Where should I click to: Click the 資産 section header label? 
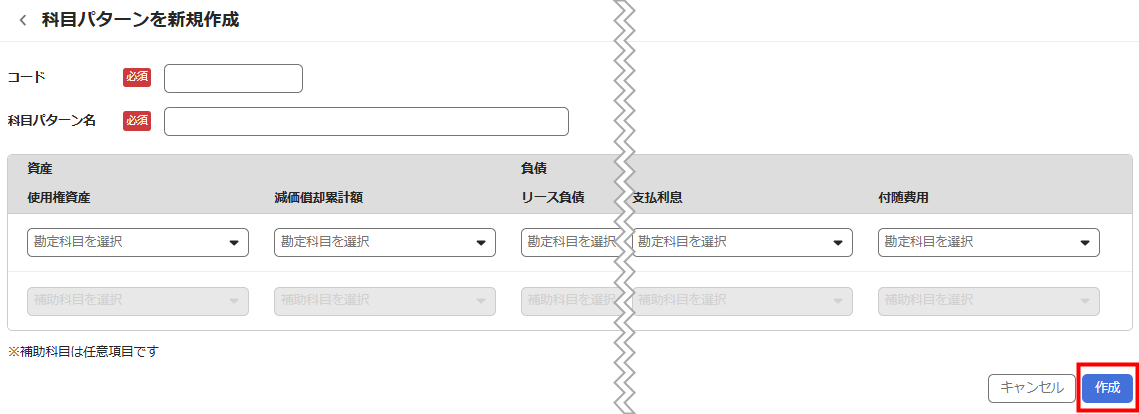(40, 168)
